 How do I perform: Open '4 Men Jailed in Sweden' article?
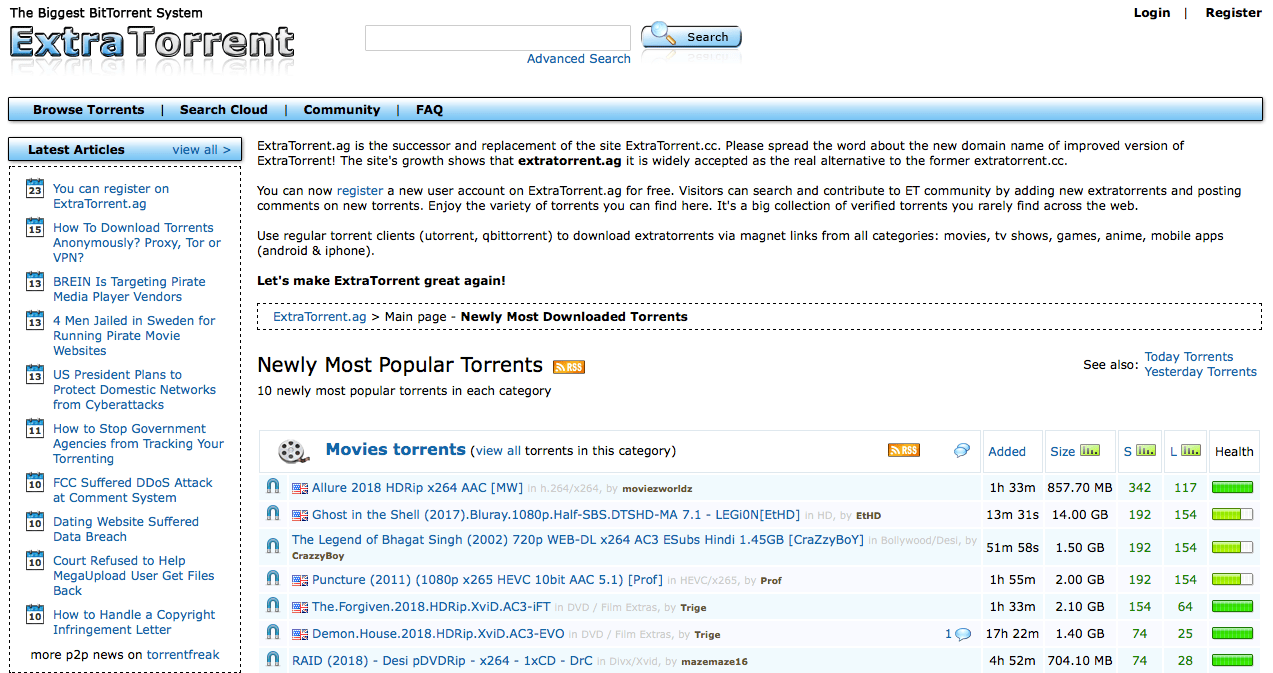click(134, 336)
